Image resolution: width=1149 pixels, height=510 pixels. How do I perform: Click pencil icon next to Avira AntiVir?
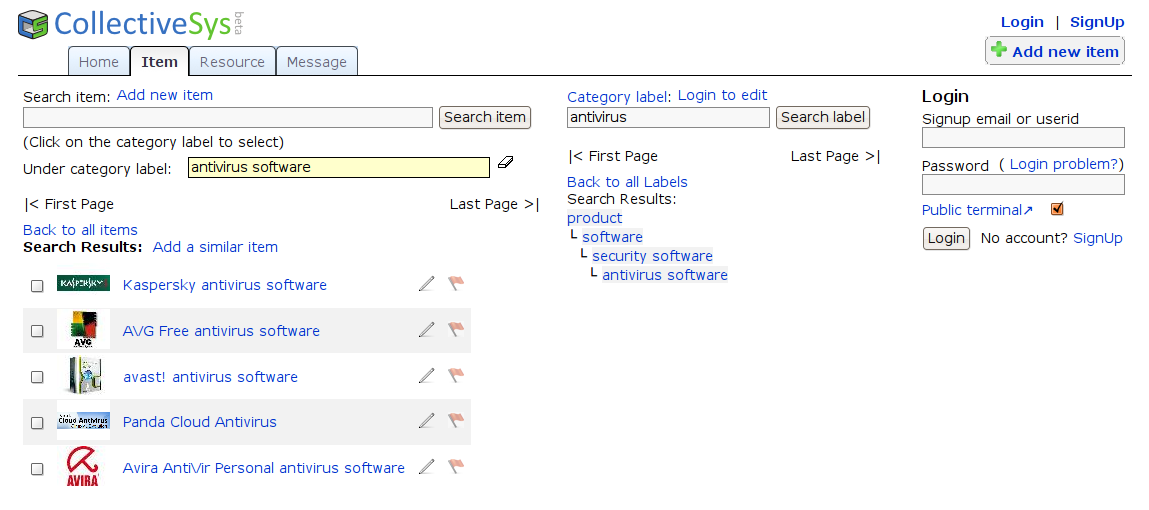point(427,467)
